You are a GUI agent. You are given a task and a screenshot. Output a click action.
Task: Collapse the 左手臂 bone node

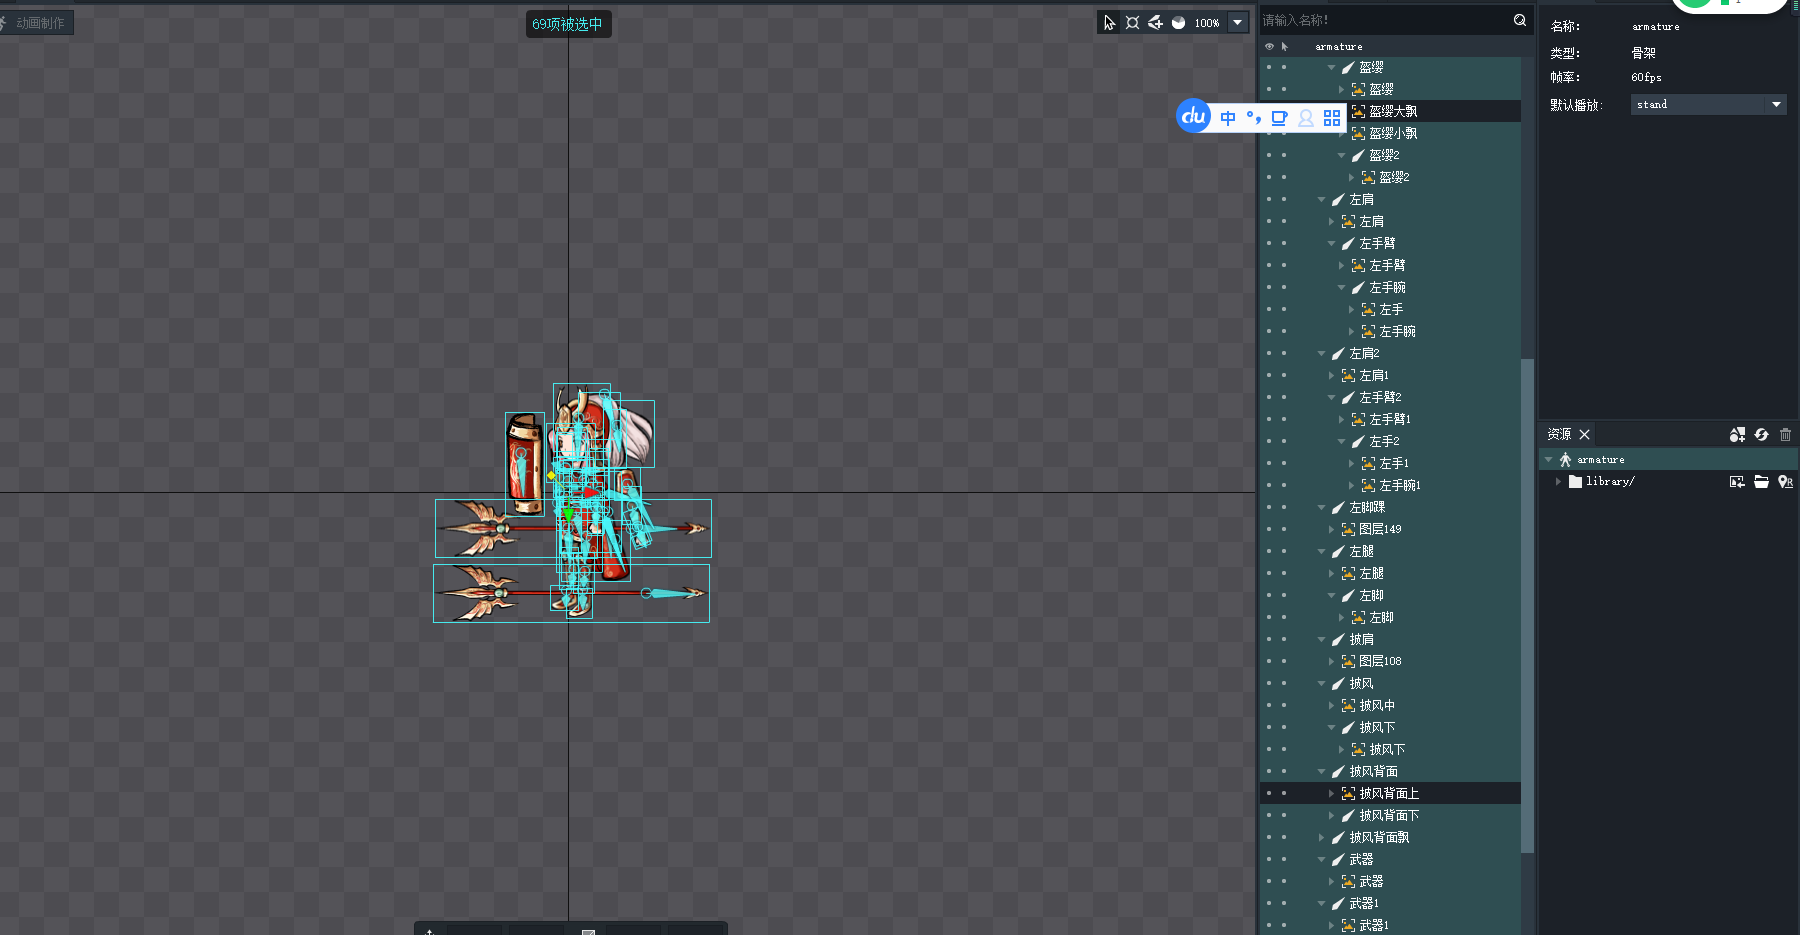[1332, 244]
